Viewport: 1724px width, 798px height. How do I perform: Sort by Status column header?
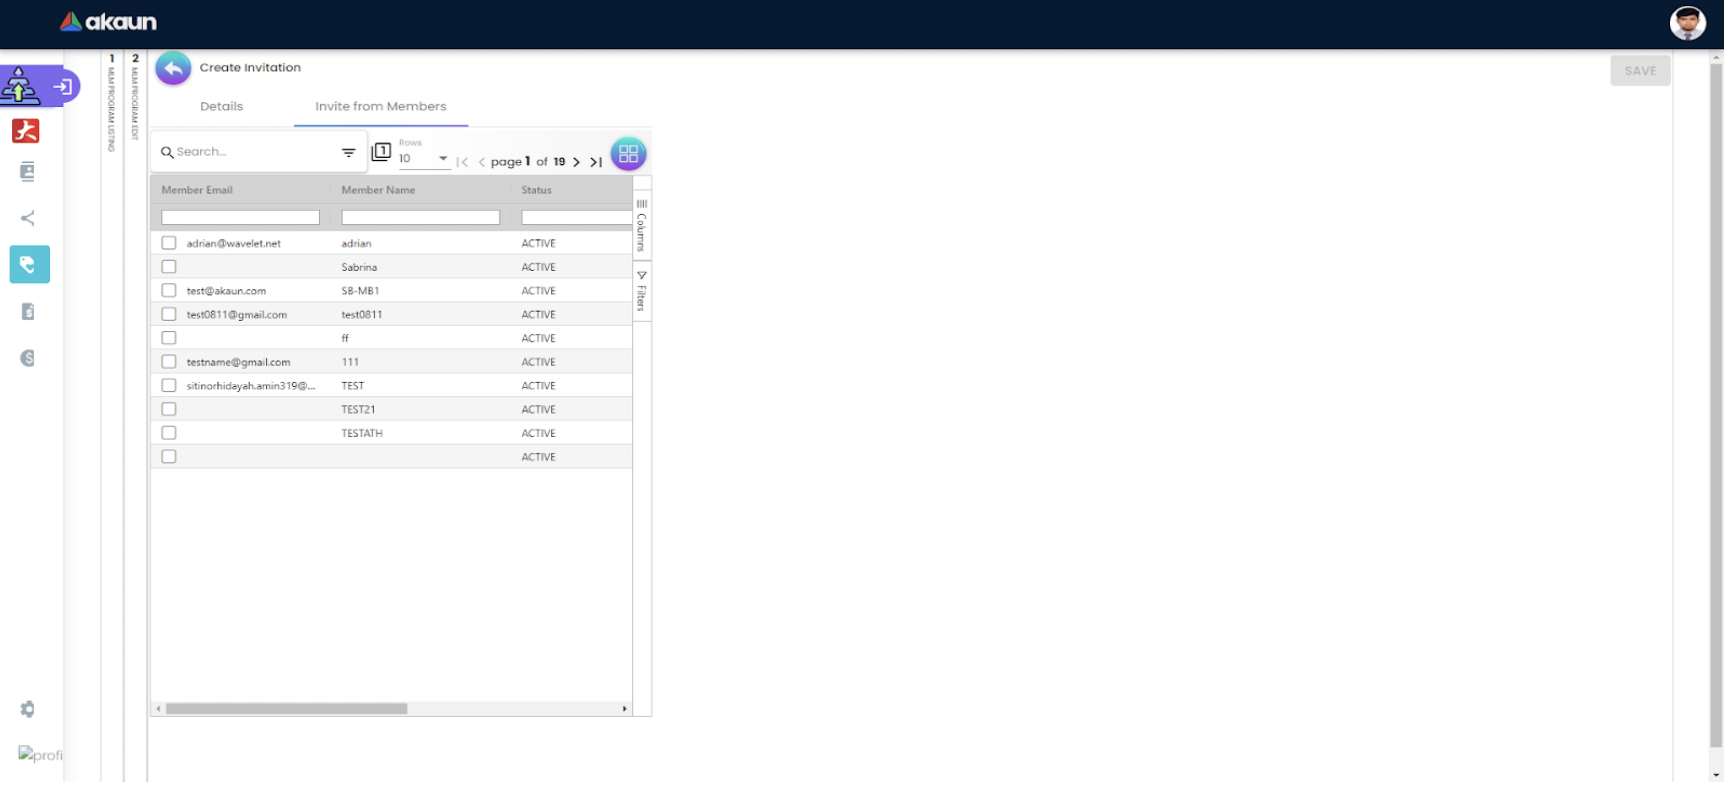pos(536,190)
